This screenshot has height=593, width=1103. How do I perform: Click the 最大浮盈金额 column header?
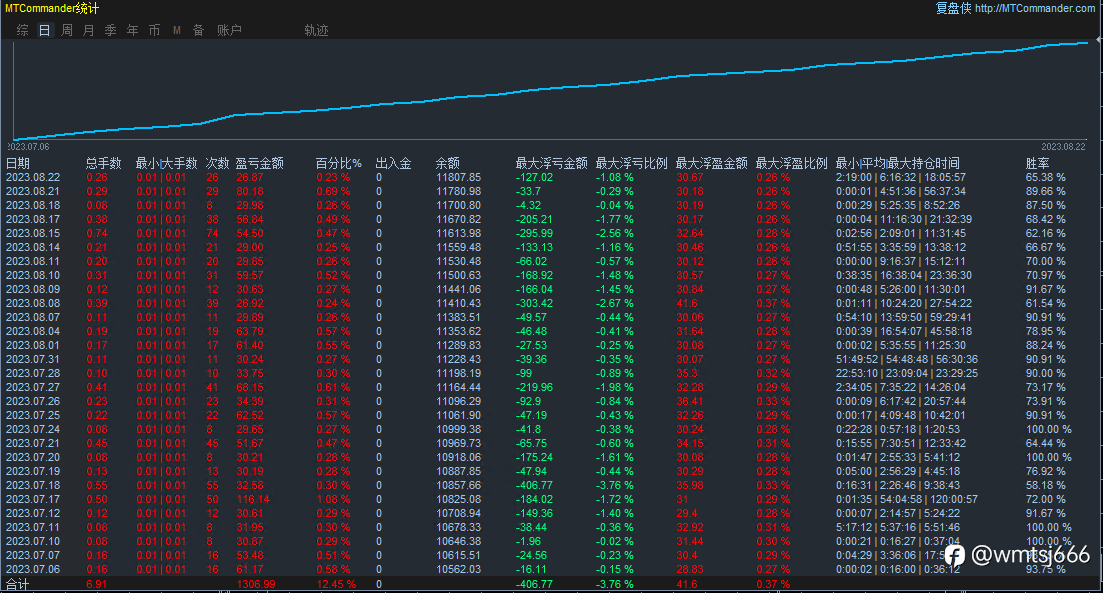(711, 163)
